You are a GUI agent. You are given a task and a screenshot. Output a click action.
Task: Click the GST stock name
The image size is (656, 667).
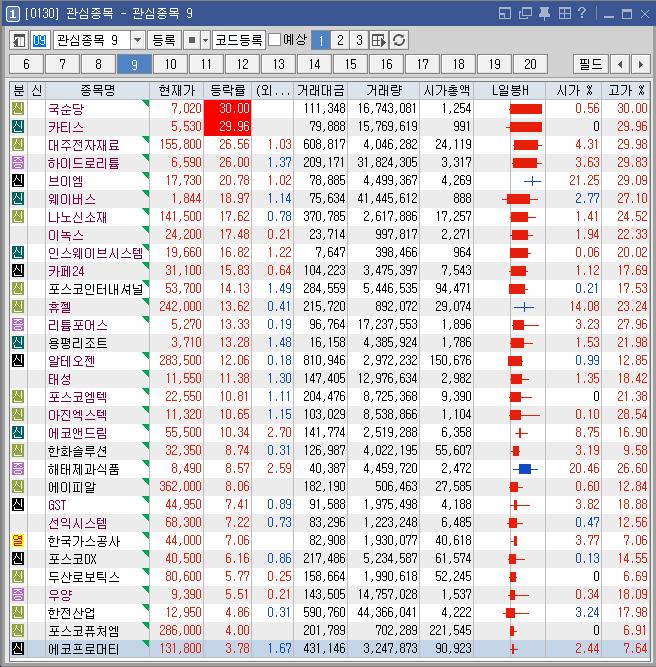click(57, 505)
